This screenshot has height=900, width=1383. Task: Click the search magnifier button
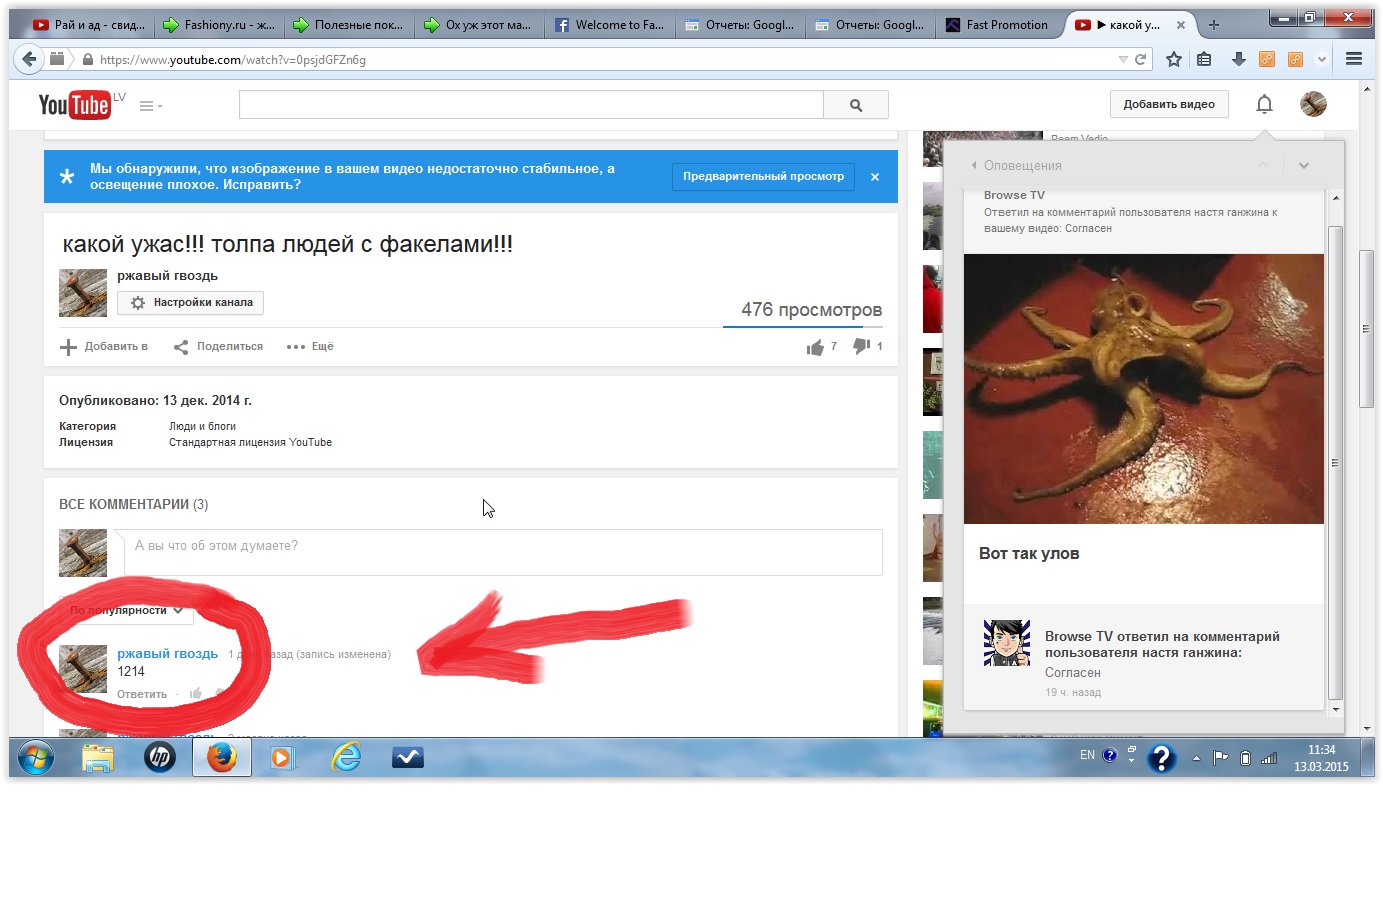click(x=855, y=104)
